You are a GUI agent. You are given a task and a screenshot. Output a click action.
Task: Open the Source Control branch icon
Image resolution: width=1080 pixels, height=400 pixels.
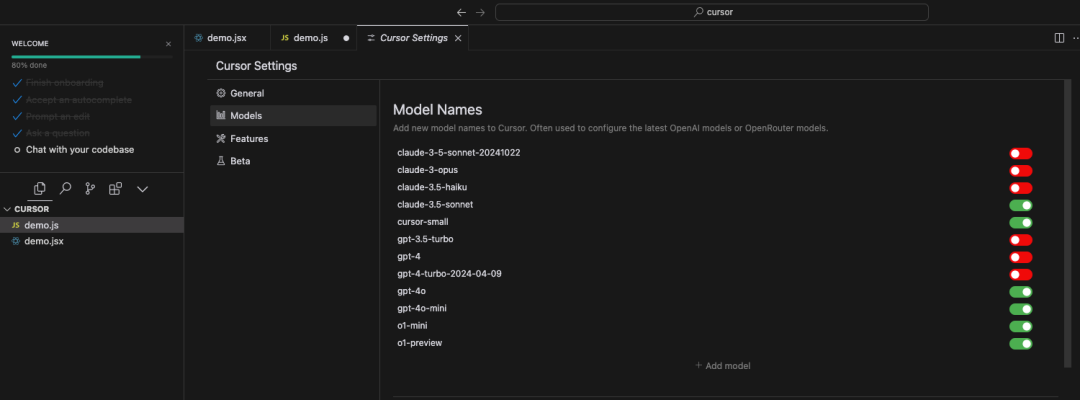point(90,188)
